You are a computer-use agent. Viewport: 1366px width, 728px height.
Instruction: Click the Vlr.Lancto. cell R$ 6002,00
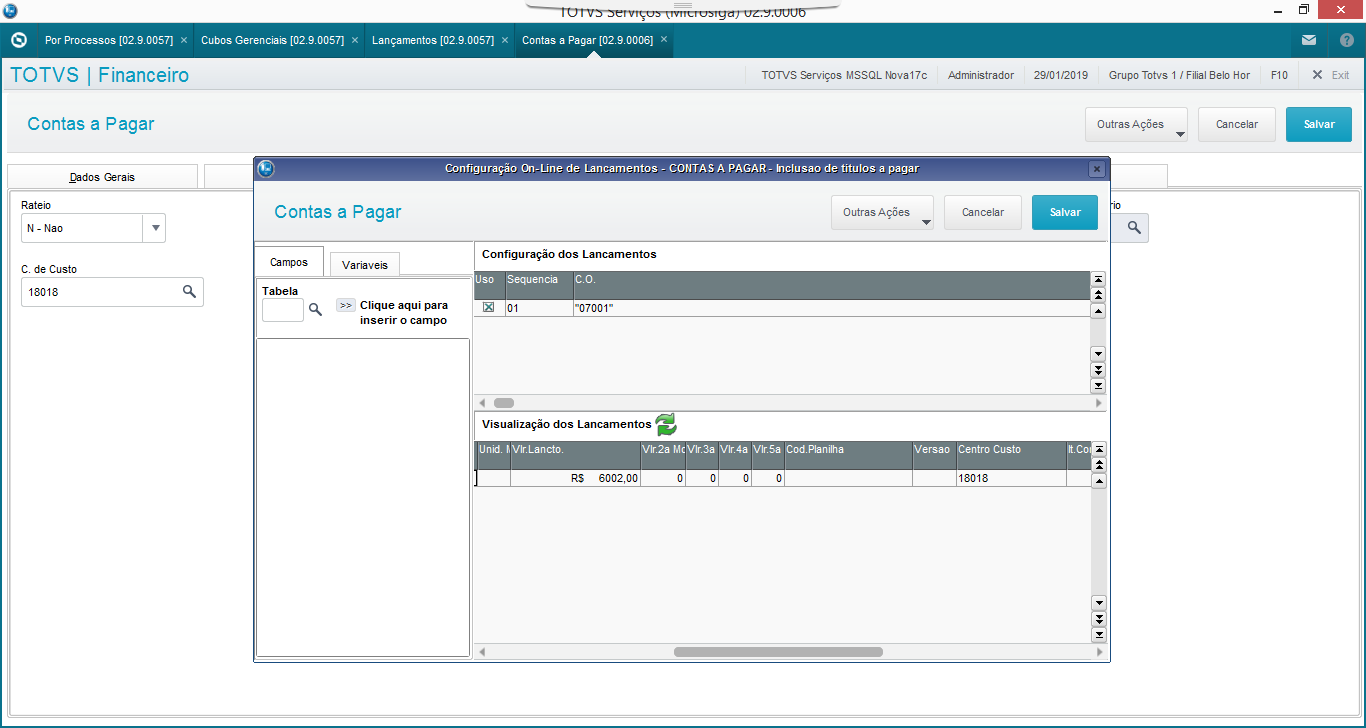pos(575,478)
